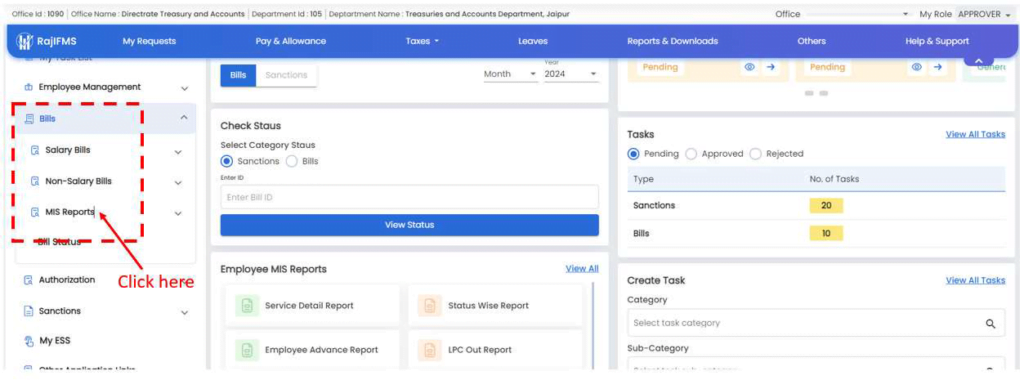Toggle eye icon on second Pending card
The image size is (1024, 380).
[917, 67]
